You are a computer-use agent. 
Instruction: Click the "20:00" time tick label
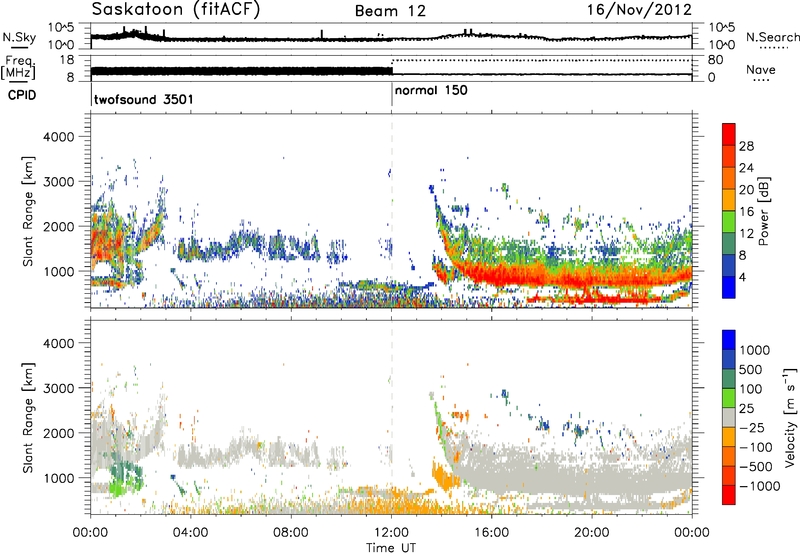(x=592, y=533)
